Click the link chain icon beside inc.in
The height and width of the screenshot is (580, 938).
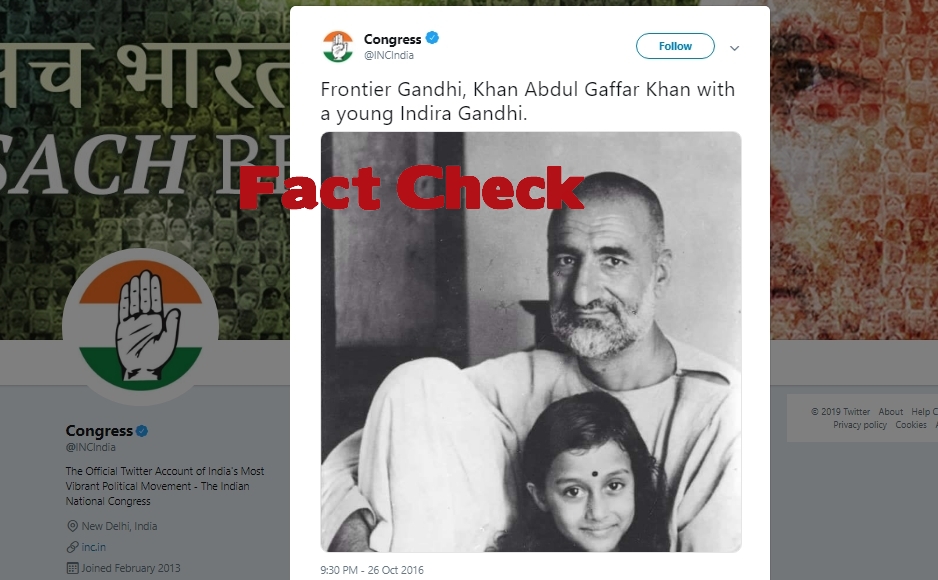pos(72,547)
